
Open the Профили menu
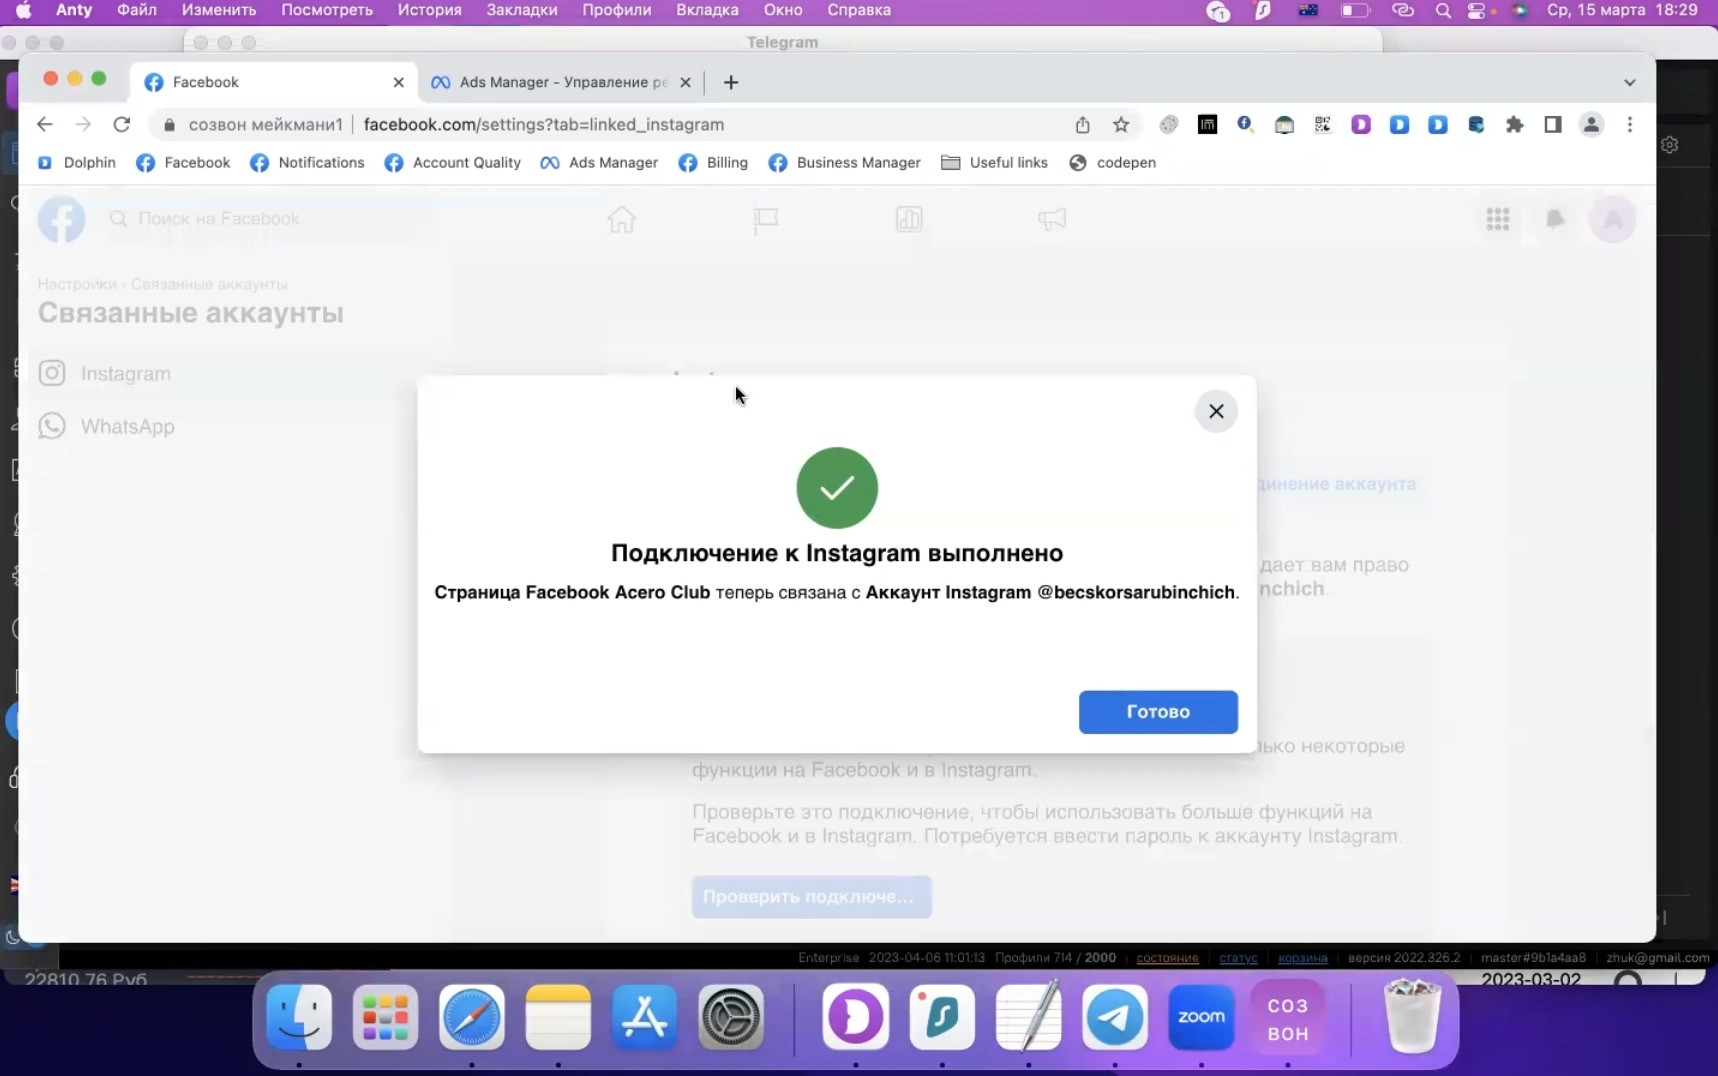click(x=616, y=10)
